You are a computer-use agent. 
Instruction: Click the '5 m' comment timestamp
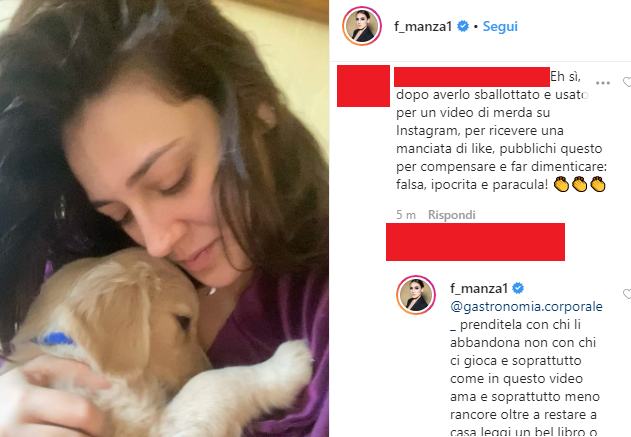(x=406, y=215)
